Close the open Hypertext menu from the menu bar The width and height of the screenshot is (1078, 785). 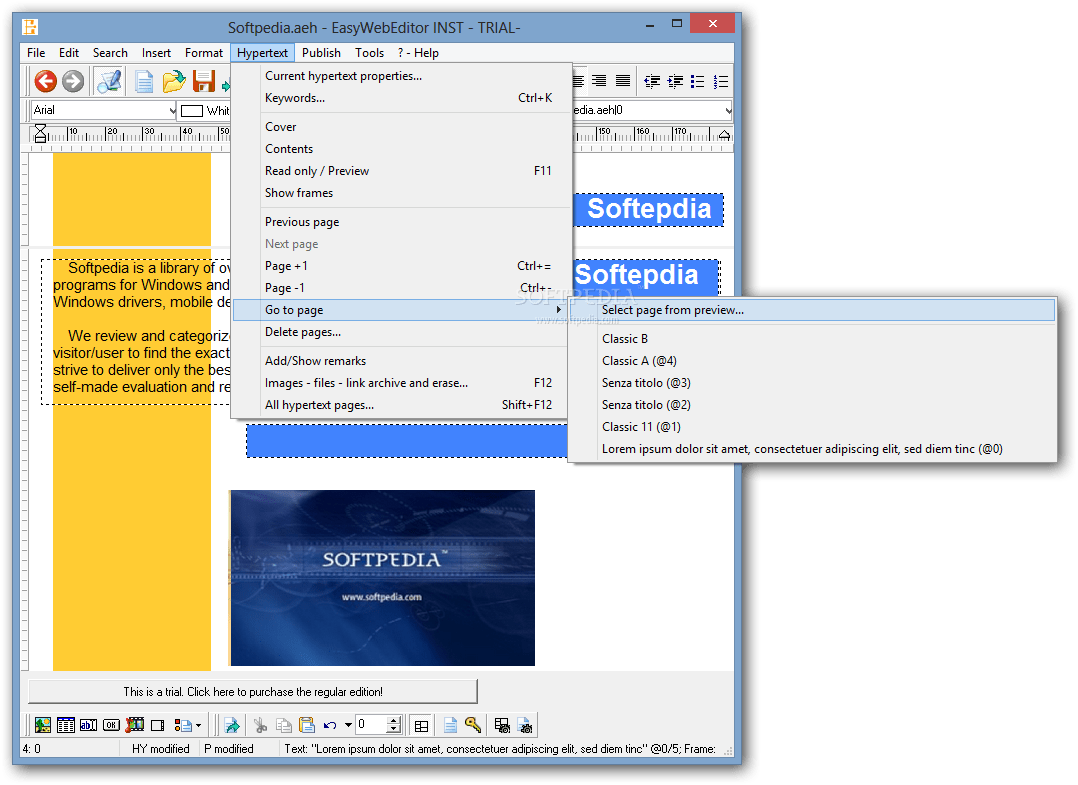262,53
